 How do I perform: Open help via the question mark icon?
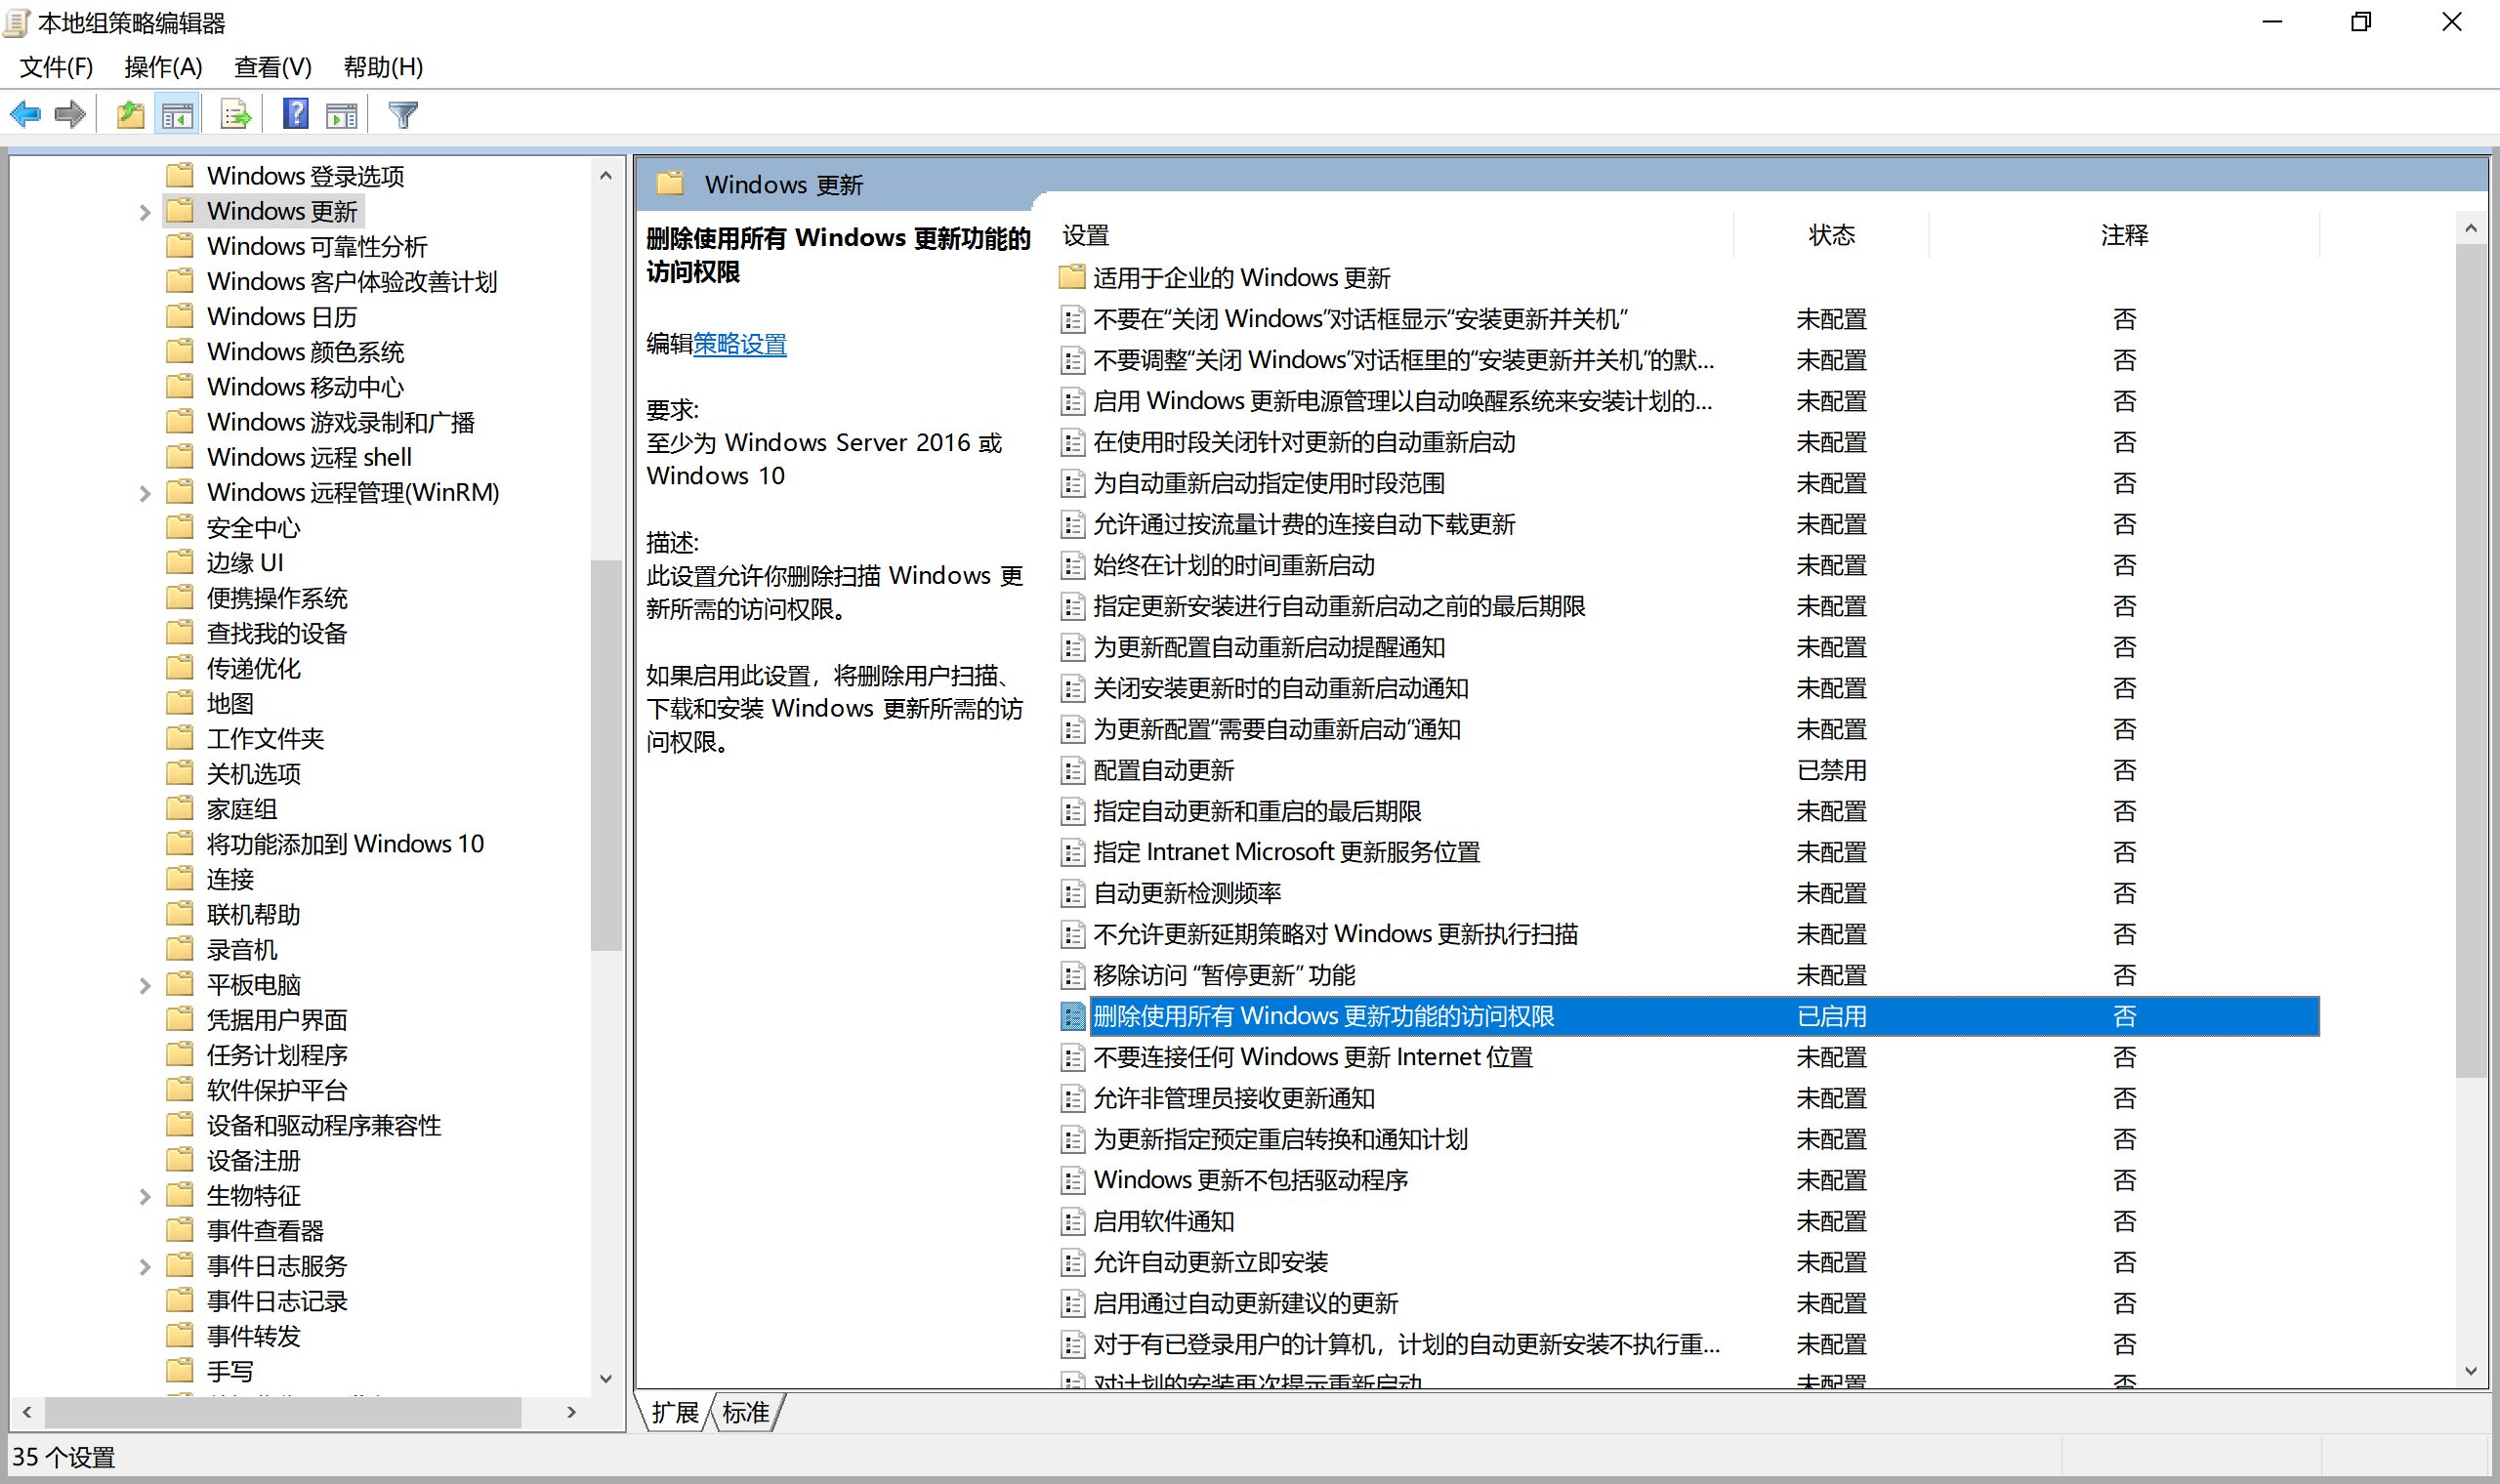coord(295,113)
